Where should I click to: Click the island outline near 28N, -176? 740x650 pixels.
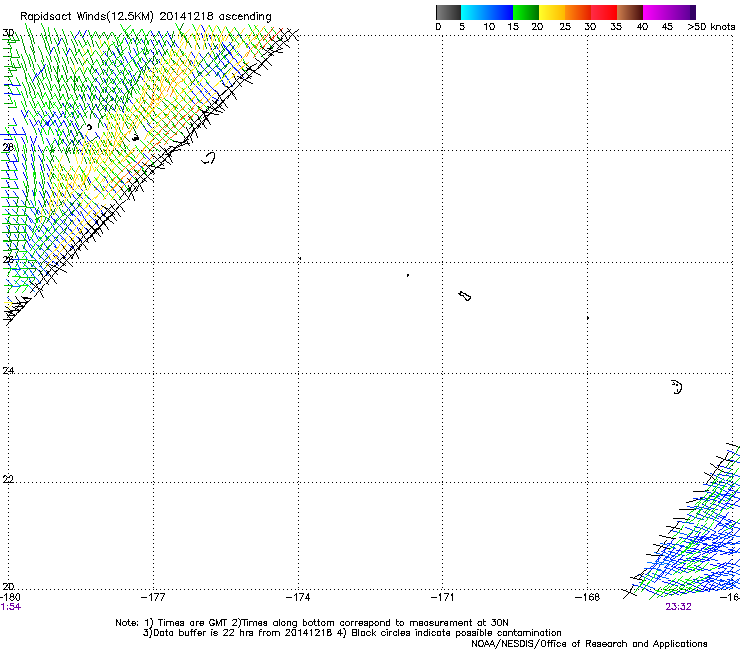208,158
